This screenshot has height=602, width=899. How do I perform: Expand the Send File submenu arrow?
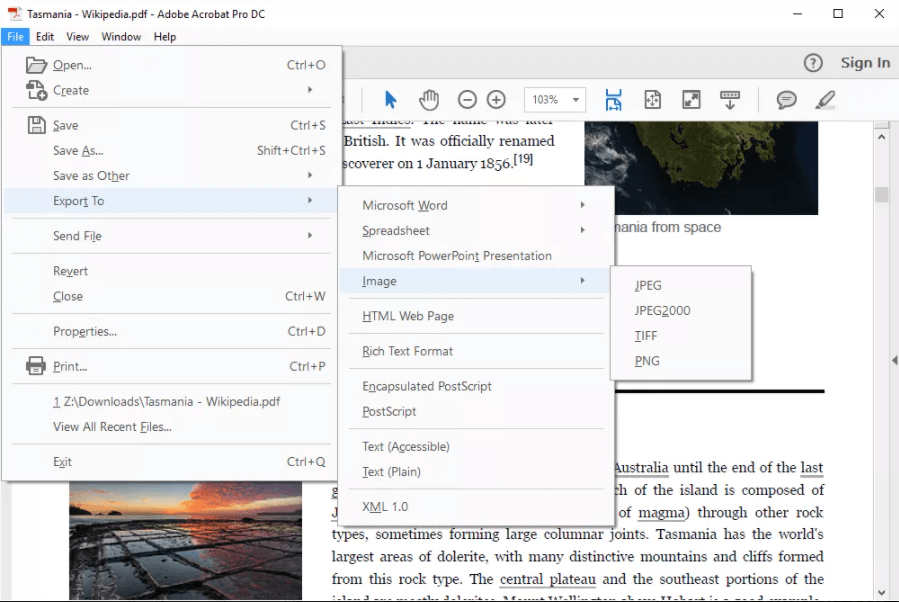[310, 235]
